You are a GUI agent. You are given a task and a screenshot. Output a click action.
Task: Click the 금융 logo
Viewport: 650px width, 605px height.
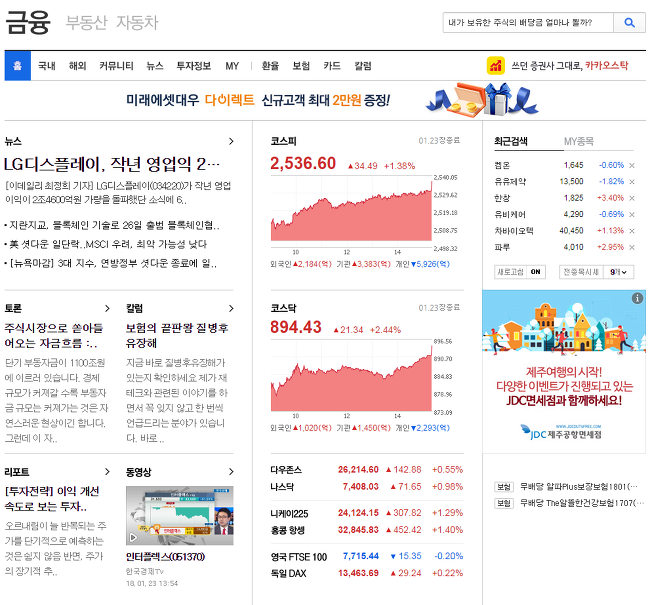[28, 22]
